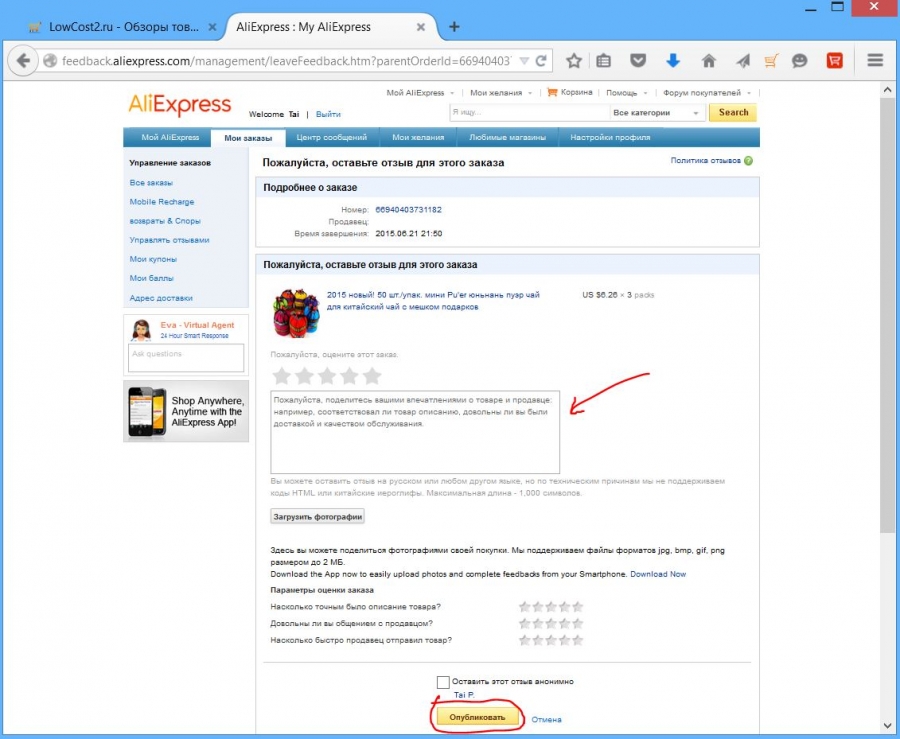The height and width of the screenshot is (739, 900).
Task: Open Управлять отзывами sidebar link
Action: (169, 240)
